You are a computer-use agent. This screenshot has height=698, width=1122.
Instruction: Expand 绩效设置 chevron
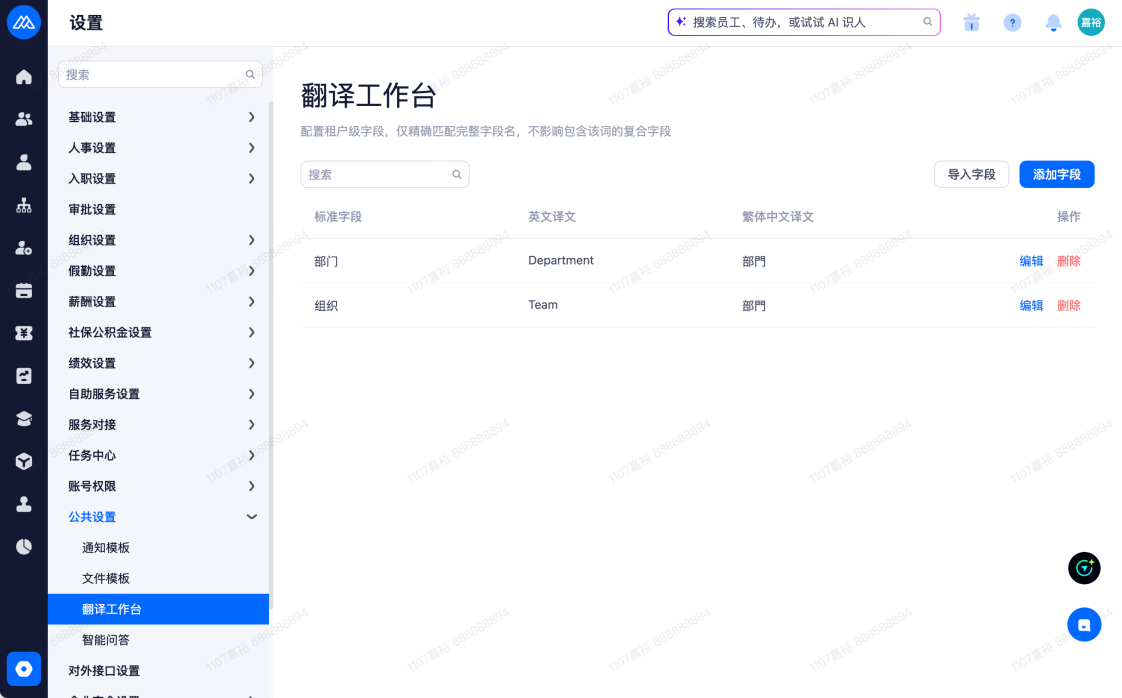click(251, 363)
